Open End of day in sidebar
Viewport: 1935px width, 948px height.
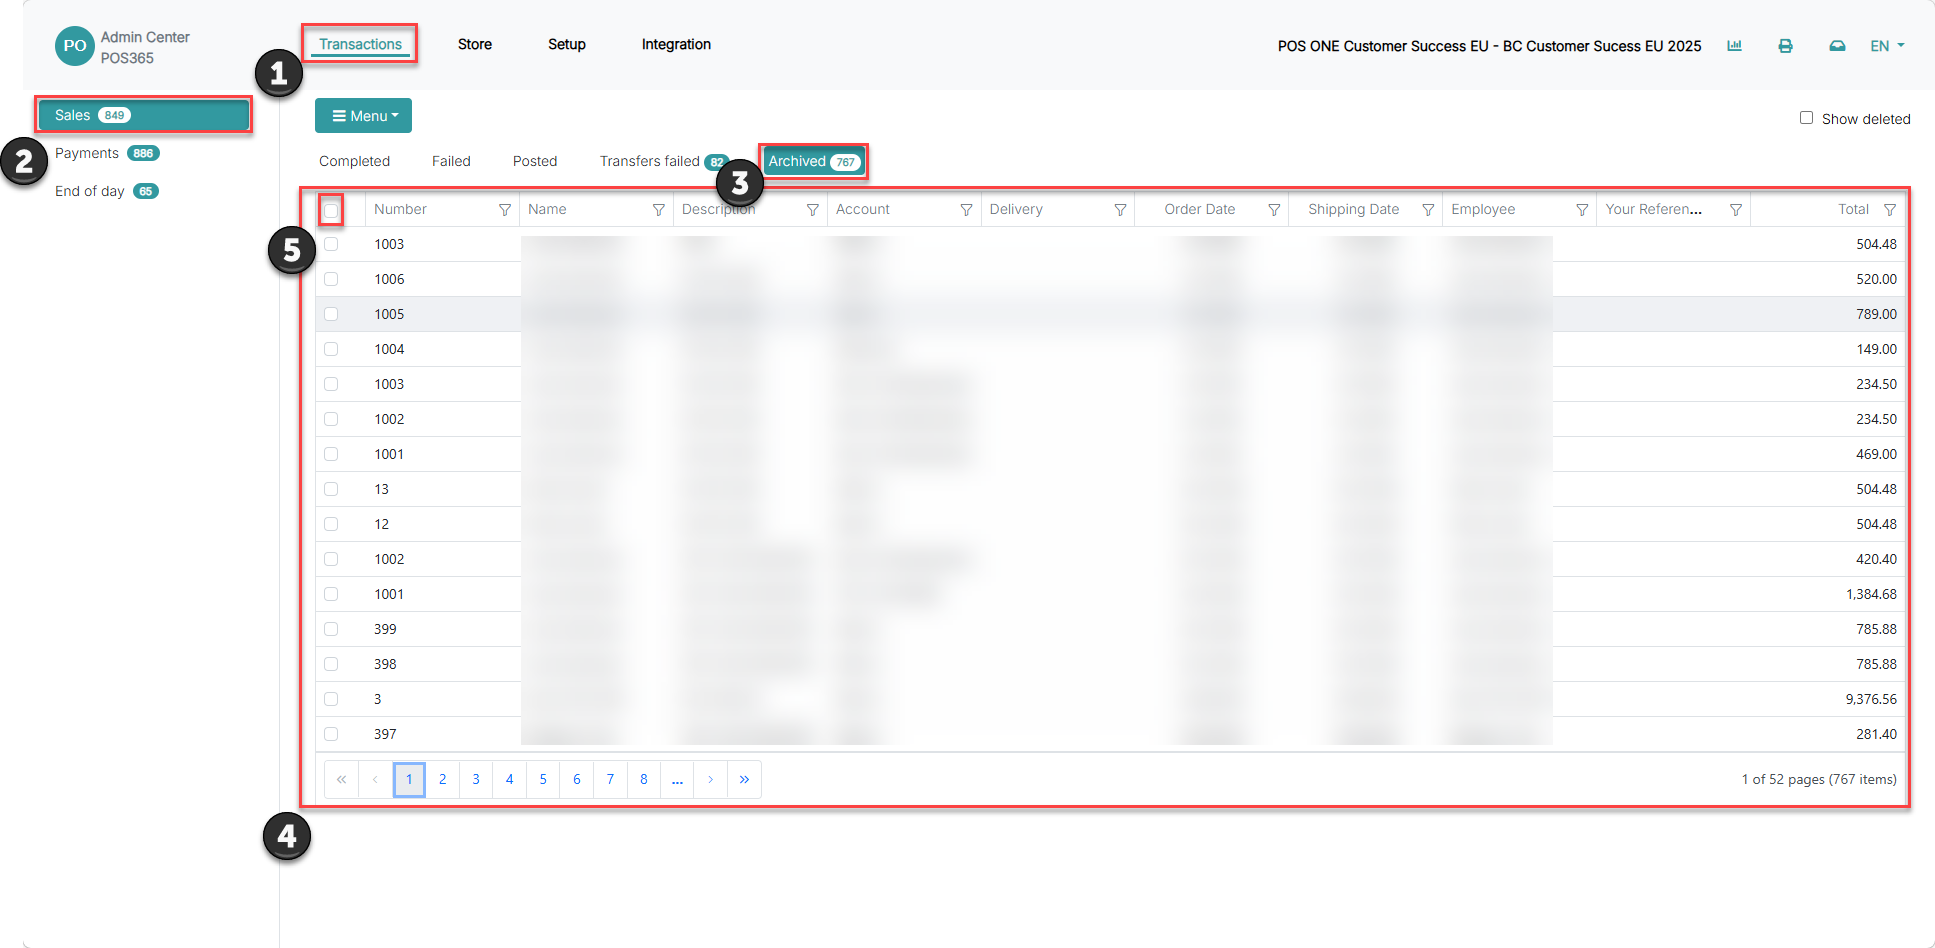click(x=106, y=191)
